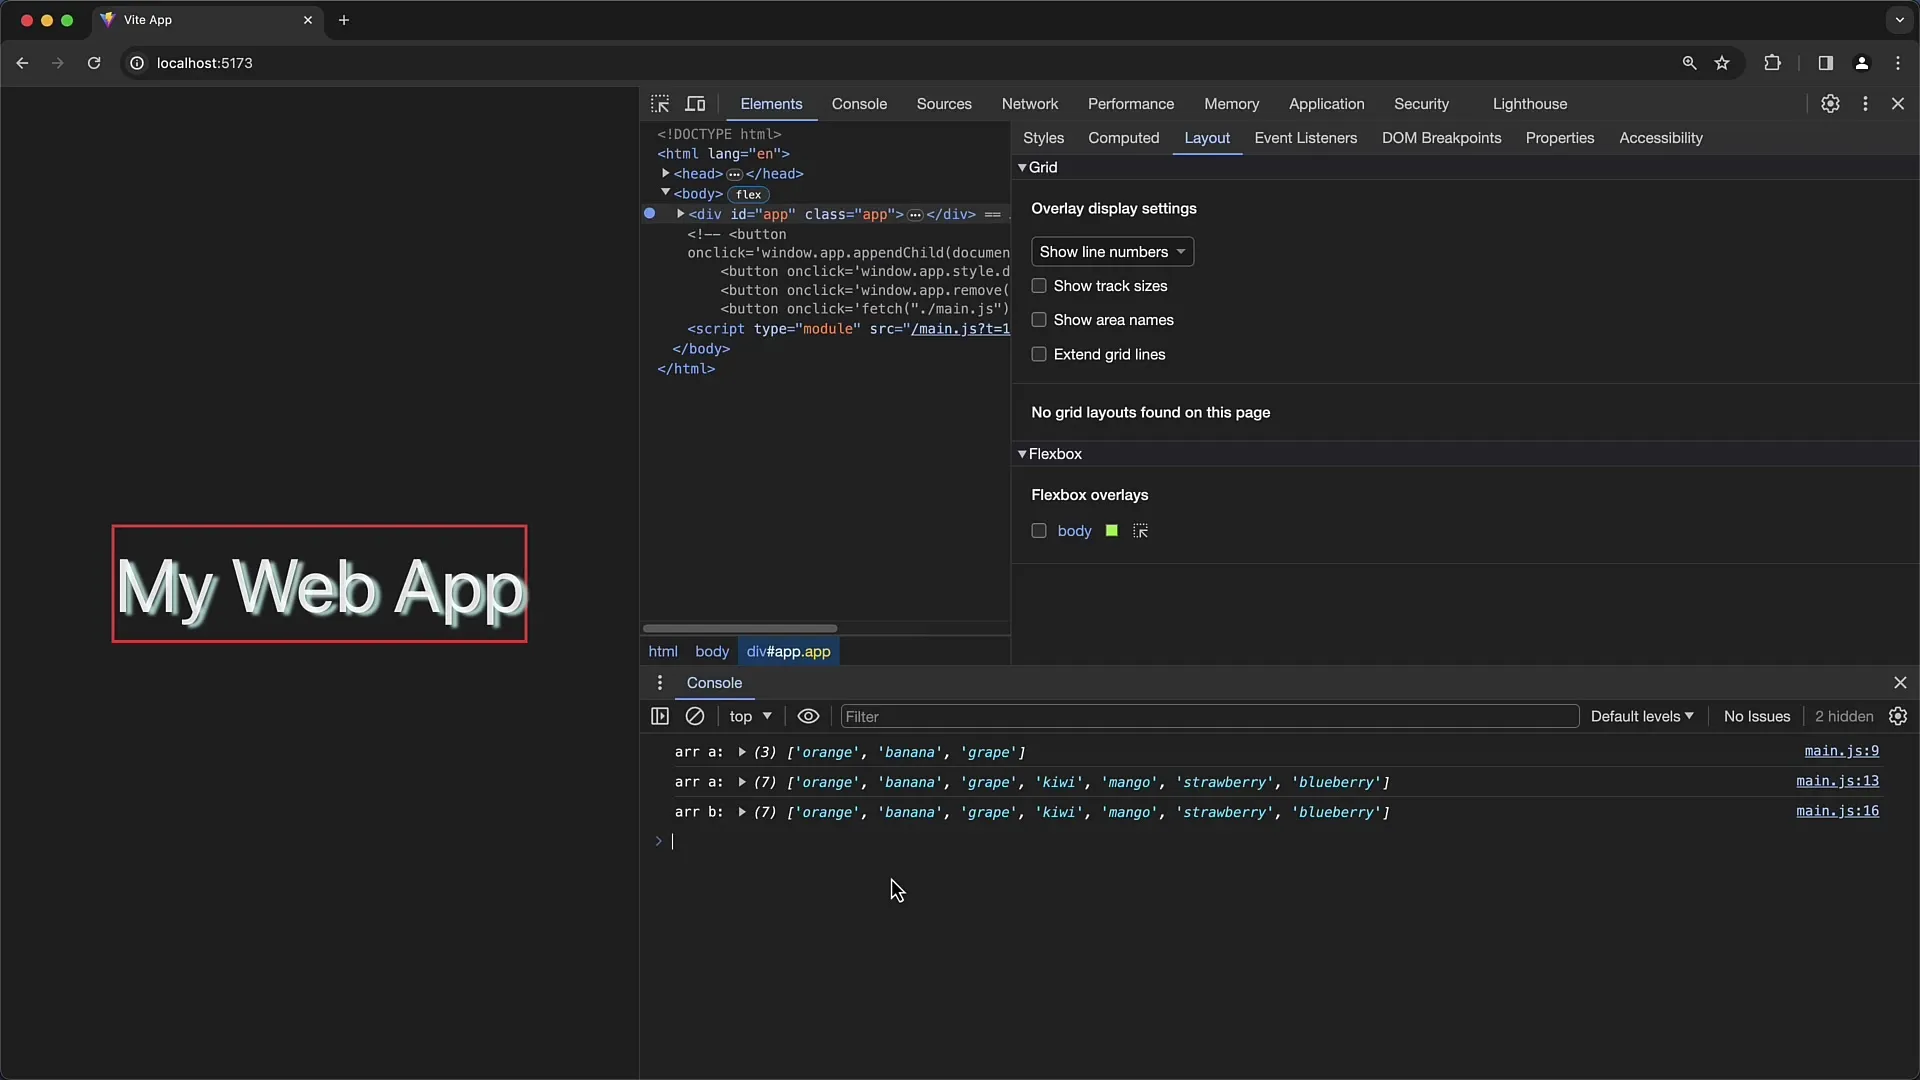Open the Performance panel
The width and height of the screenshot is (1920, 1080).
[x=1131, y=104]
